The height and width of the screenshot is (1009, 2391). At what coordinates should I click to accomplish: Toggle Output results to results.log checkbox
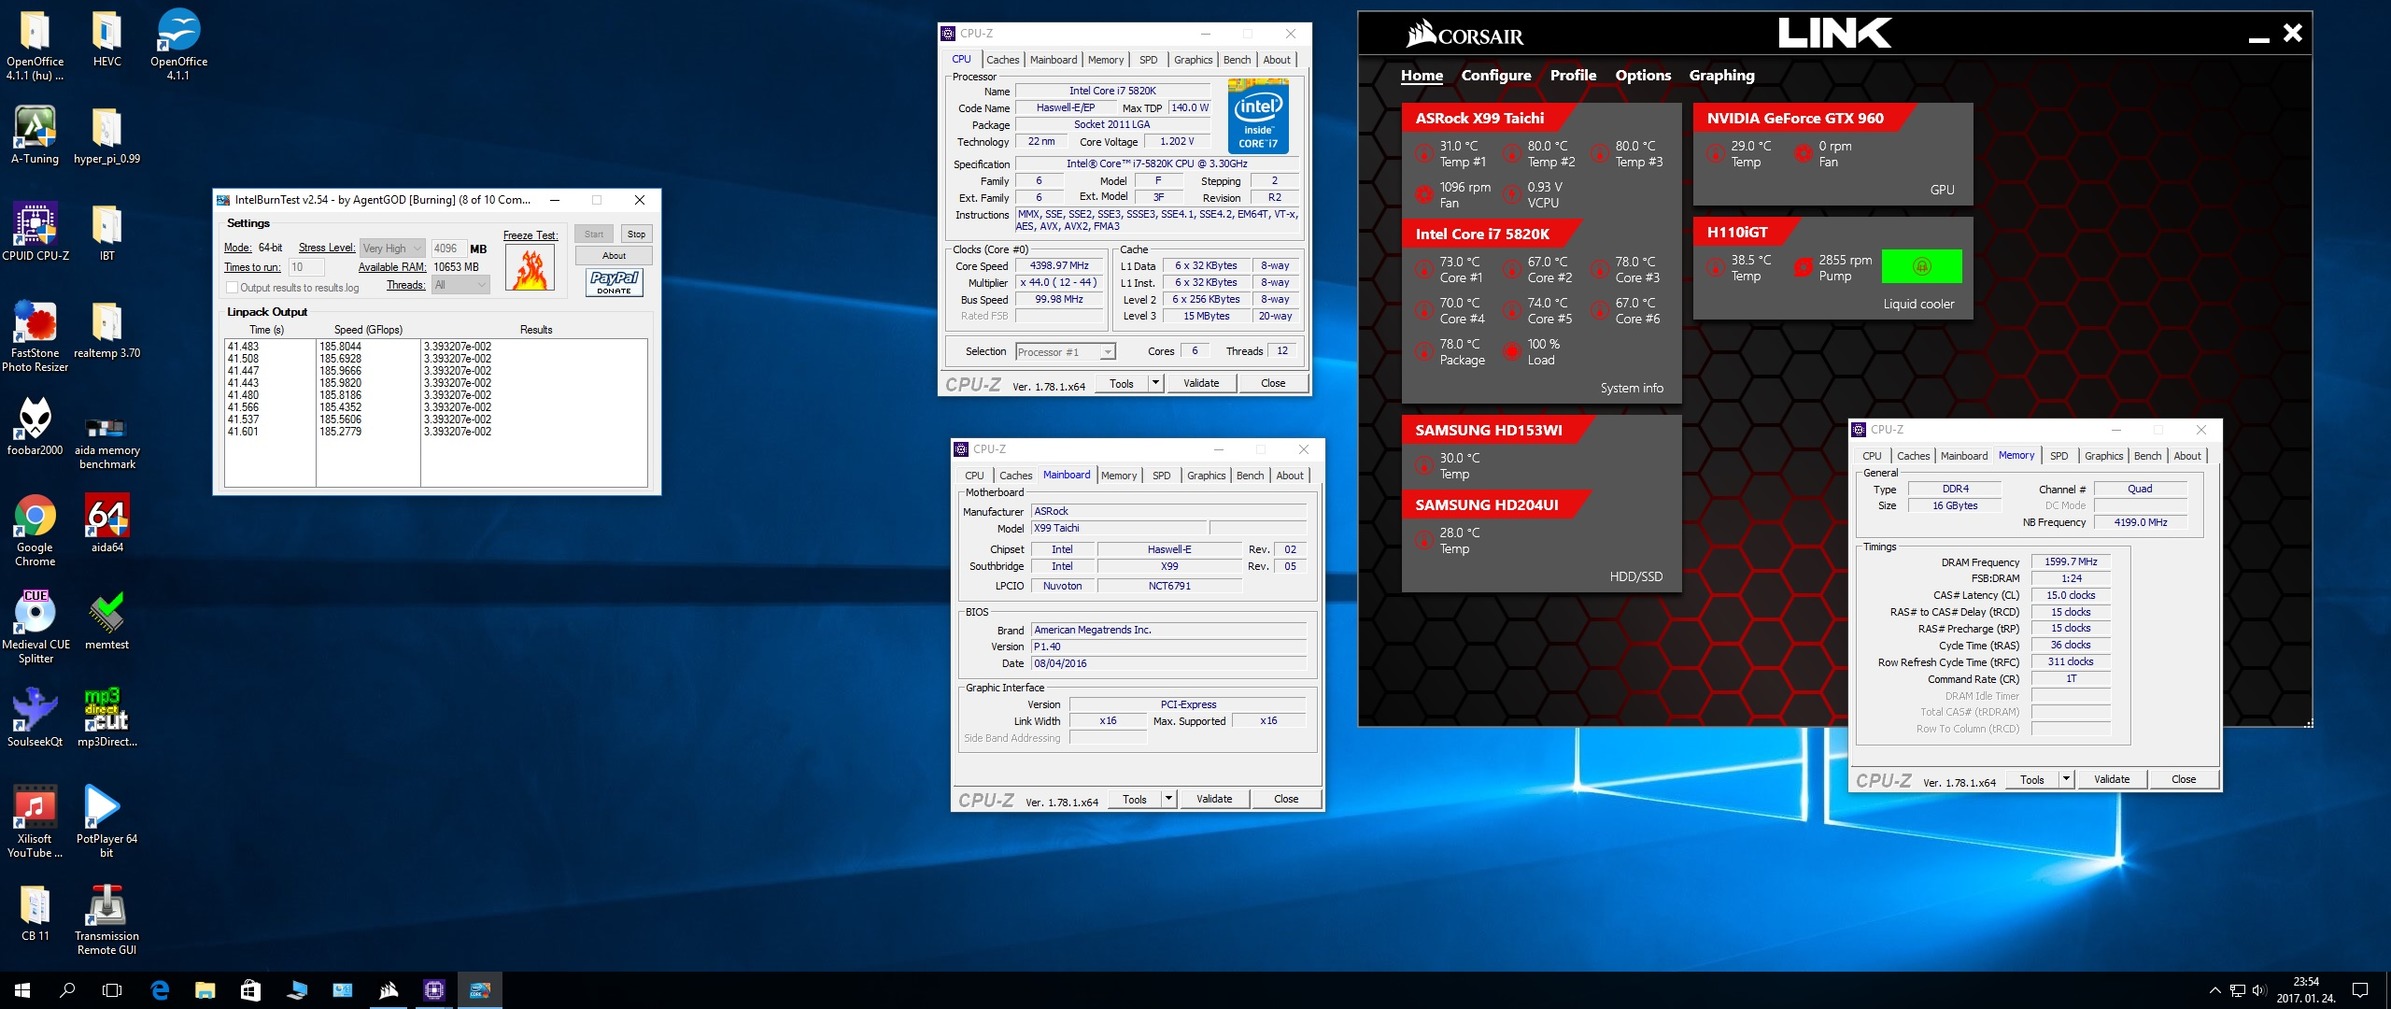pyautogui.click(x=232, y=288)
